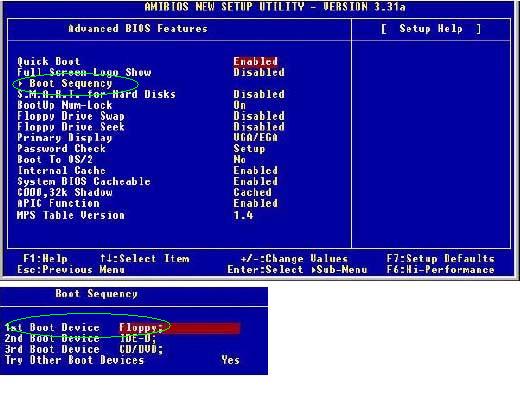Viewport: 520px width, 400px height.
Task: Select the Full Screen Logo Show Disabled value
Action: pyautogui.click(x=259, y=72)
